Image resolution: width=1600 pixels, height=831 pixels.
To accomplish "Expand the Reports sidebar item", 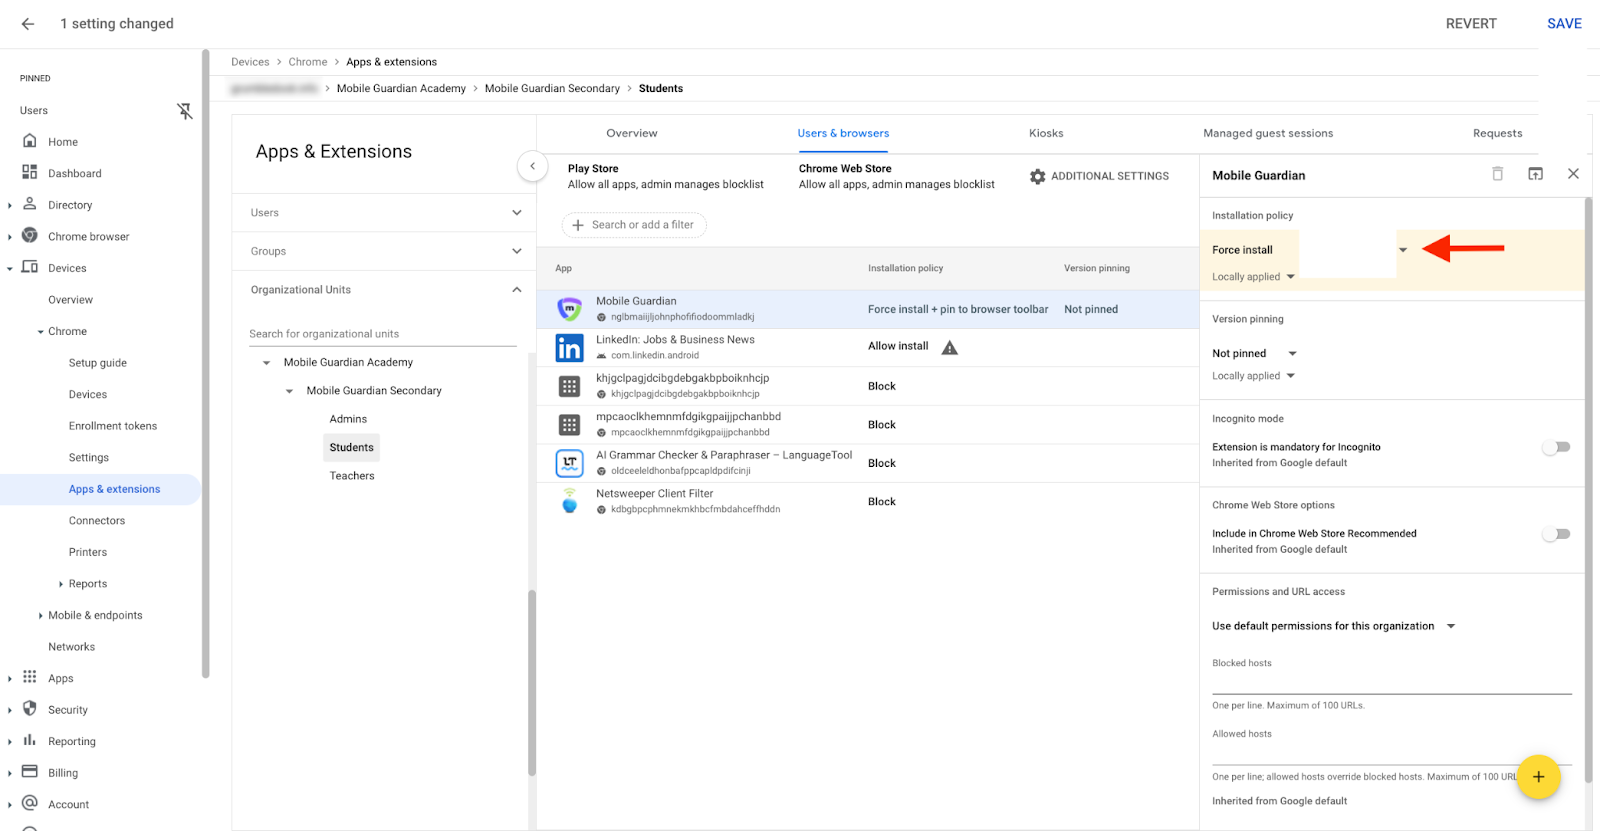I will click(61, 584).
